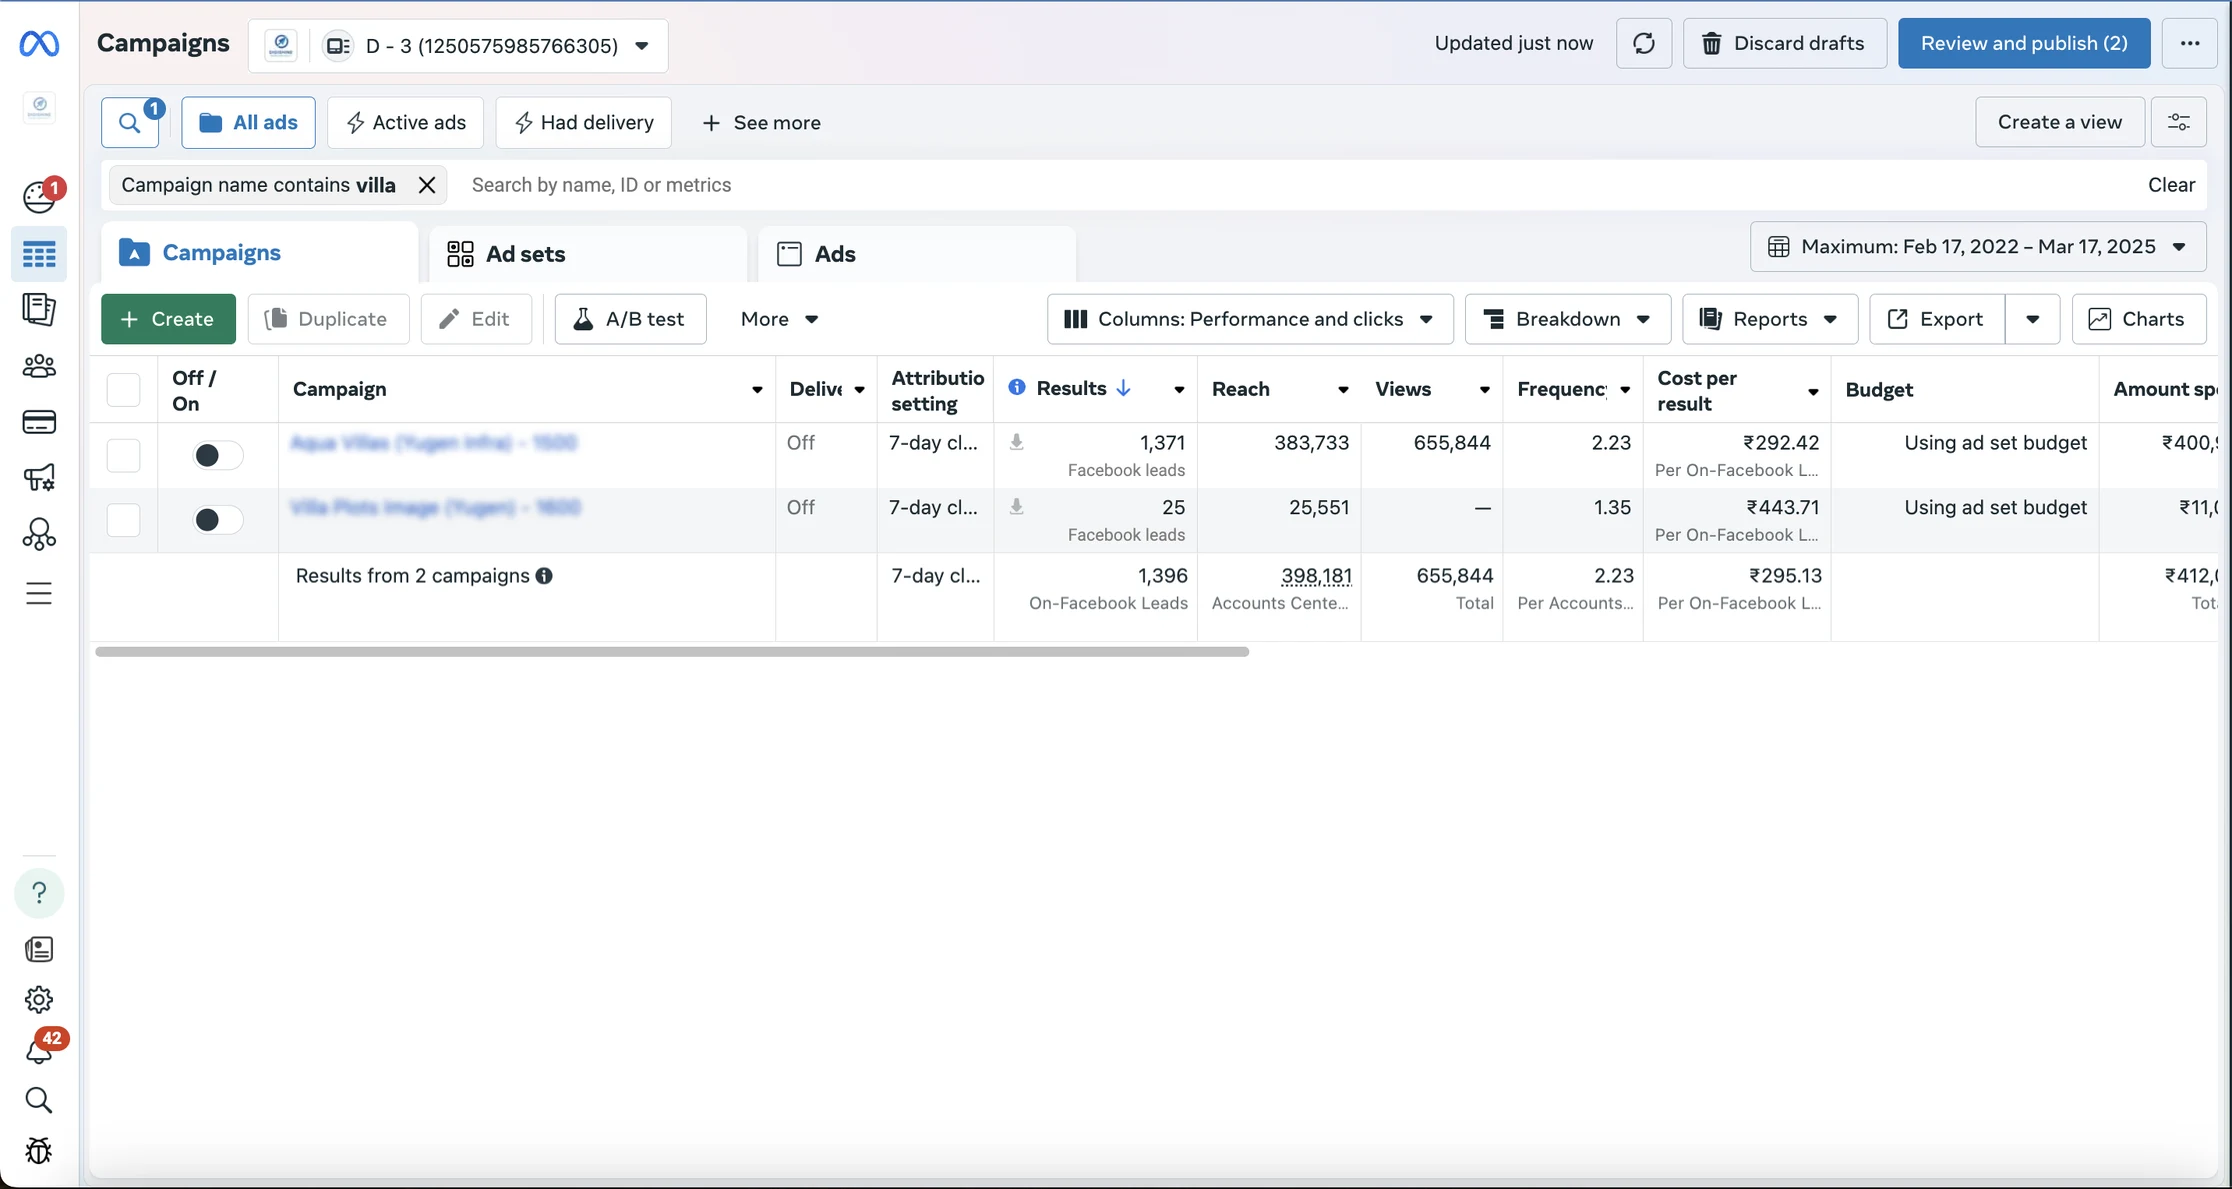Open Audiences people icon in sidebar
2232x1189 pixels.
point(39,366)
